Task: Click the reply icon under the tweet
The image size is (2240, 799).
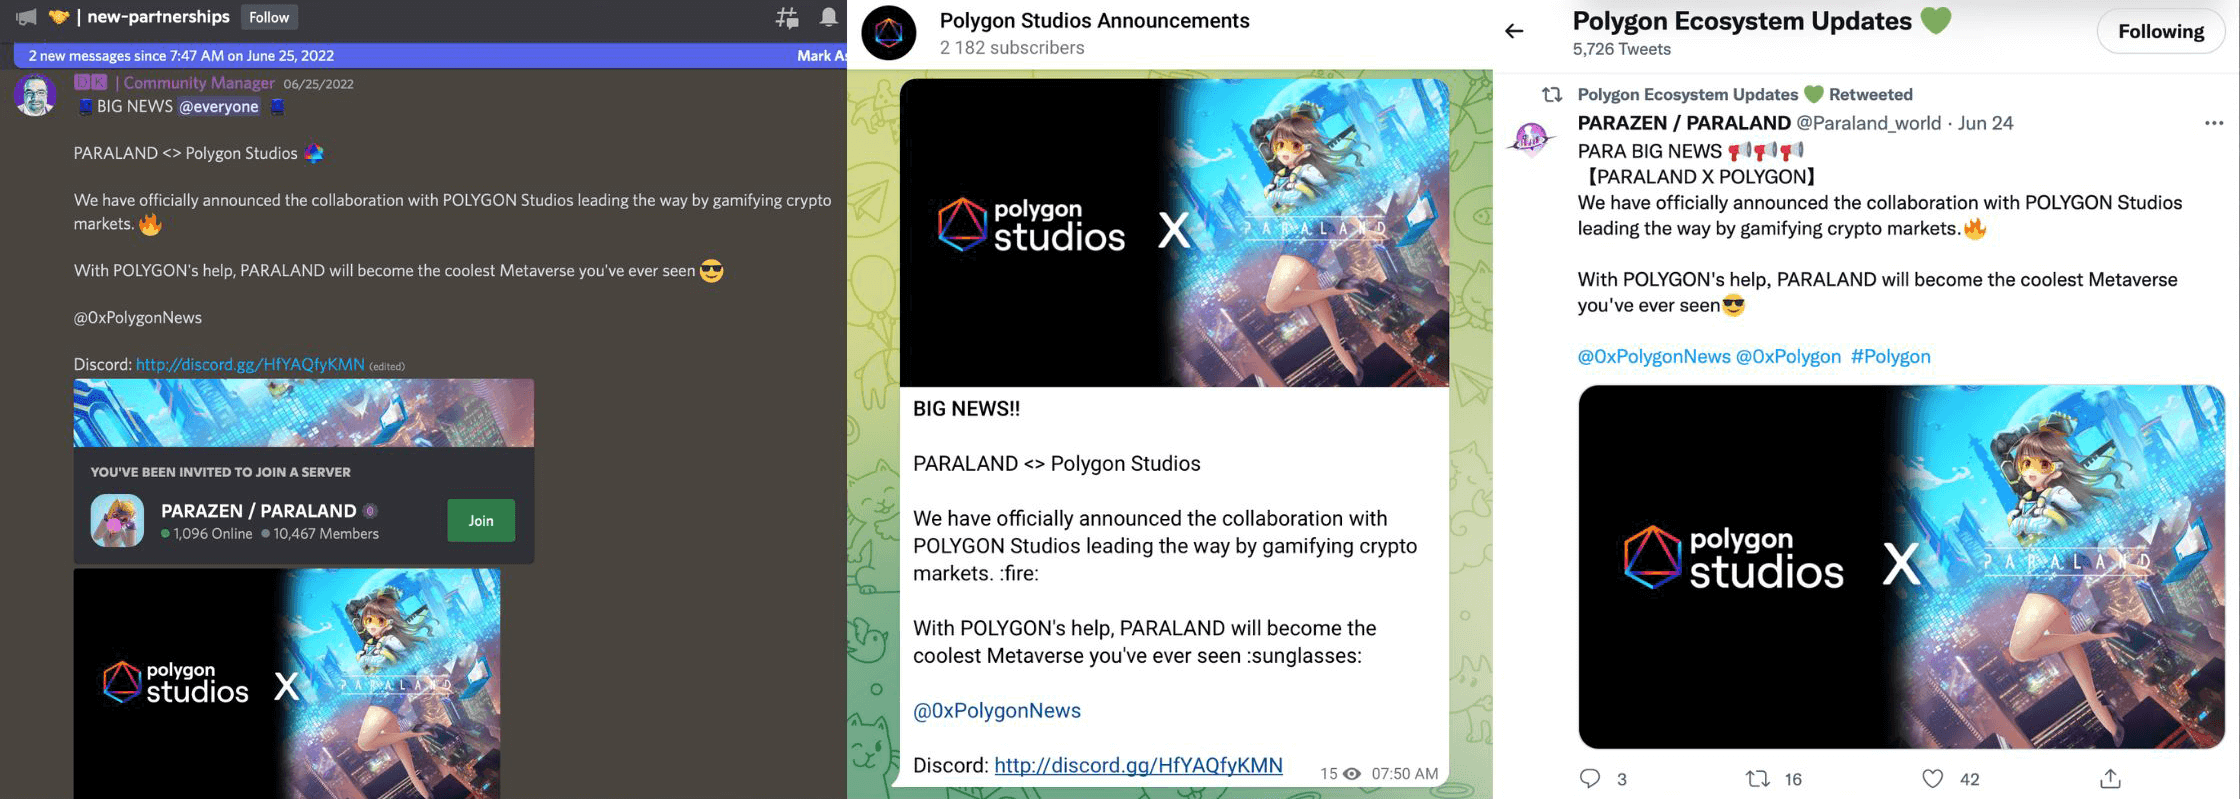Action: [1589, 778]
